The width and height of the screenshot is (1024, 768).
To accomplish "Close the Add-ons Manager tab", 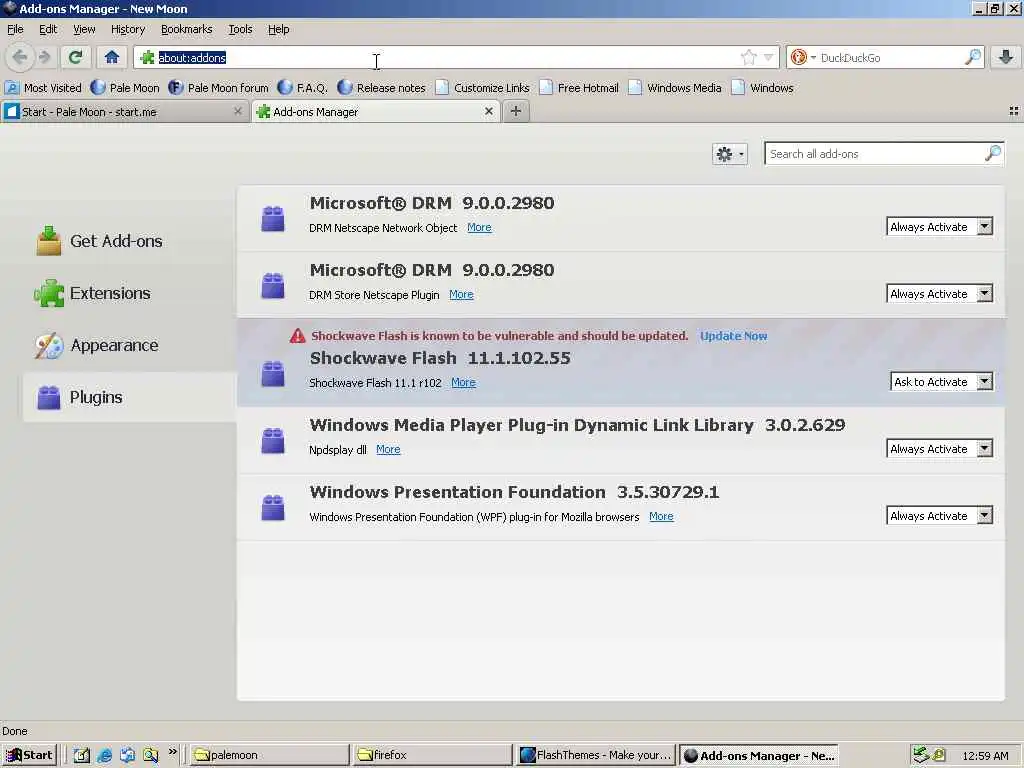I will click(488, 112).
